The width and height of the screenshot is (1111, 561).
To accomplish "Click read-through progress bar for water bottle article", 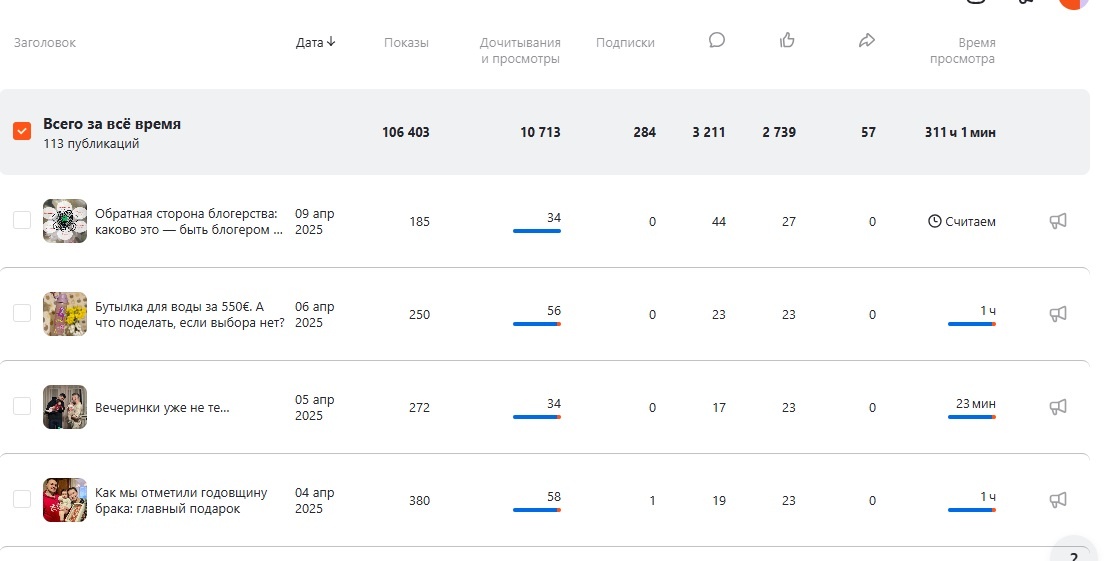I will click(x=537, y=324).
